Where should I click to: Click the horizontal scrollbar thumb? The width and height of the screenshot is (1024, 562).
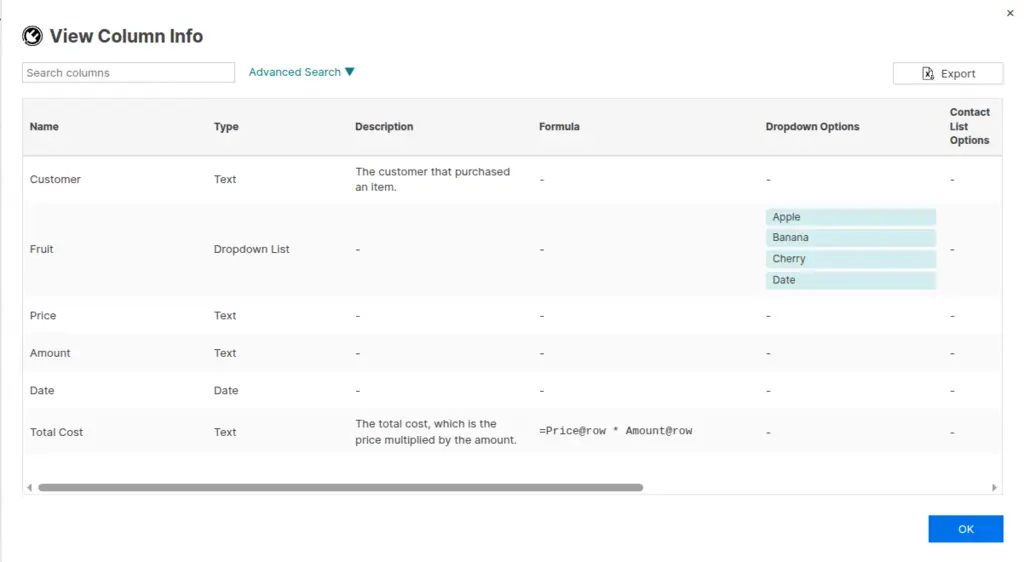click(x=340, y=488)
